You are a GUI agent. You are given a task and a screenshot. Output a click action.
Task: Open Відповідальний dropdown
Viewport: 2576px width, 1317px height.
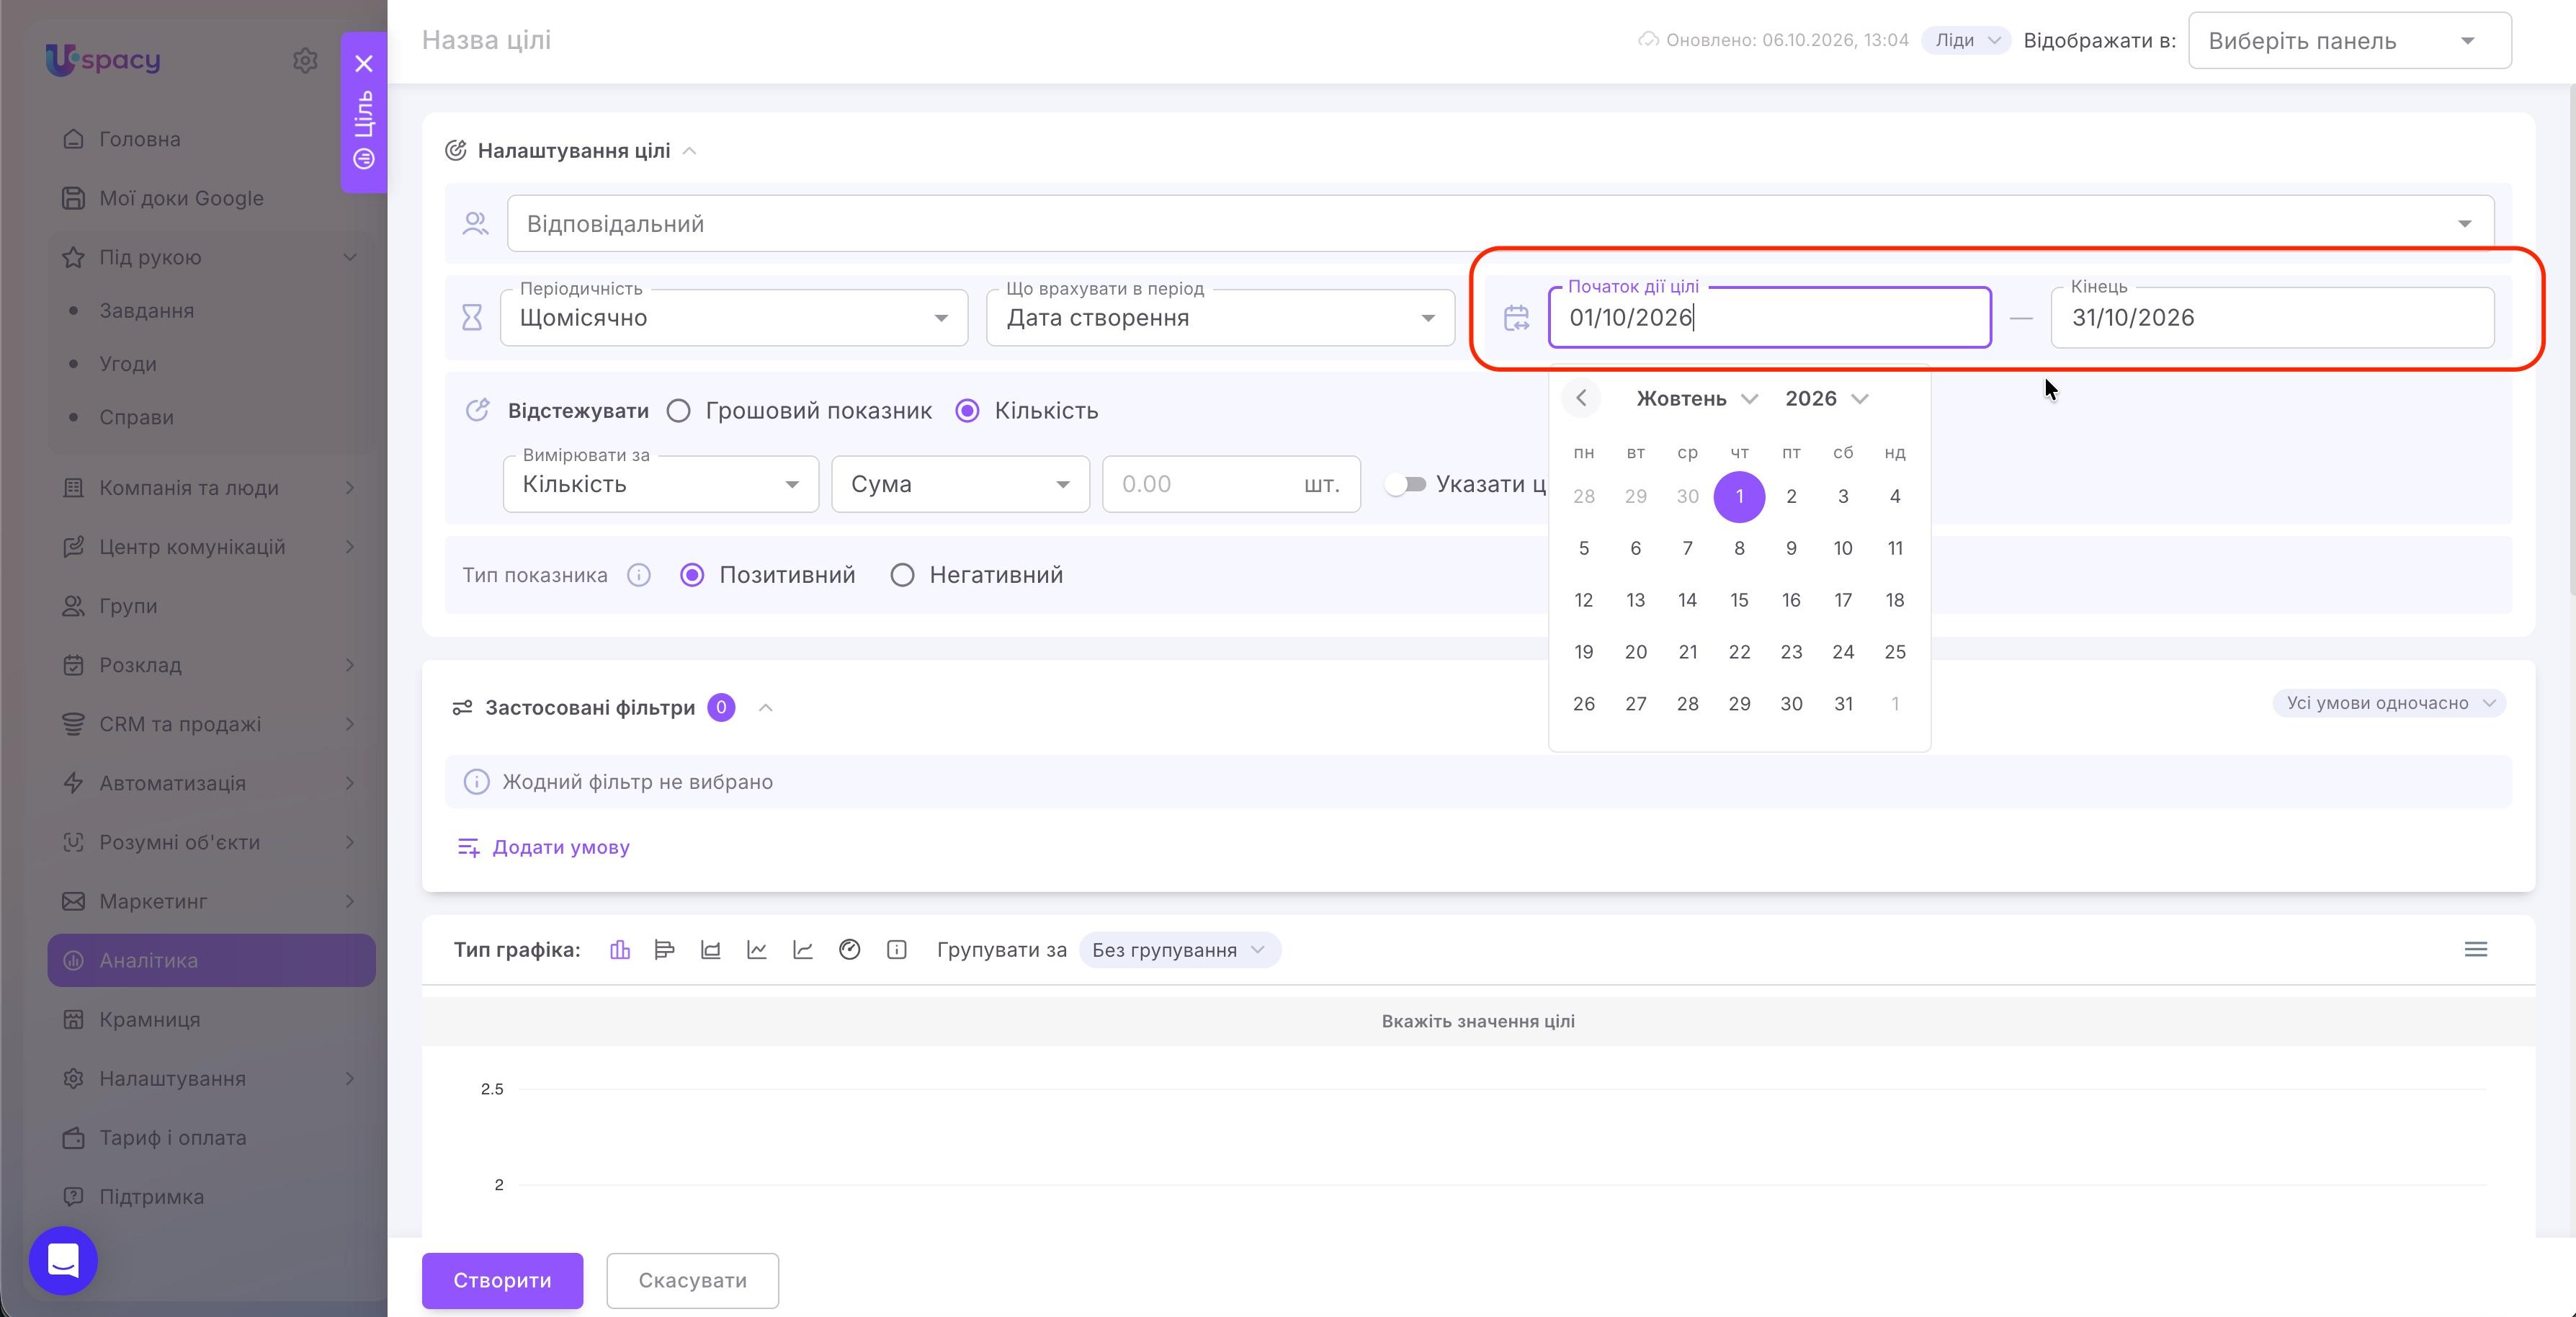pyautogui.click(x=1500, y=223)
